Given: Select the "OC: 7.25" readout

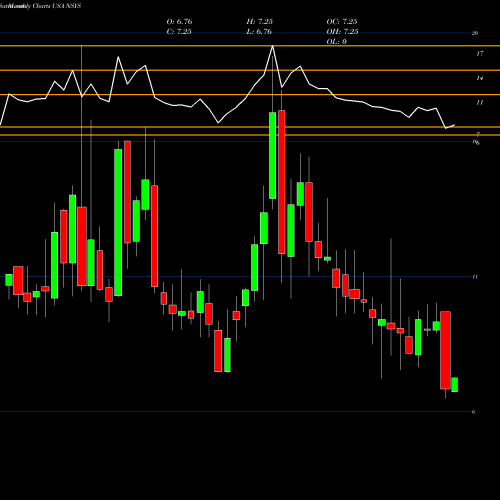Looking at the screenshot, I should pyautogui.click(x=342, y=22).
